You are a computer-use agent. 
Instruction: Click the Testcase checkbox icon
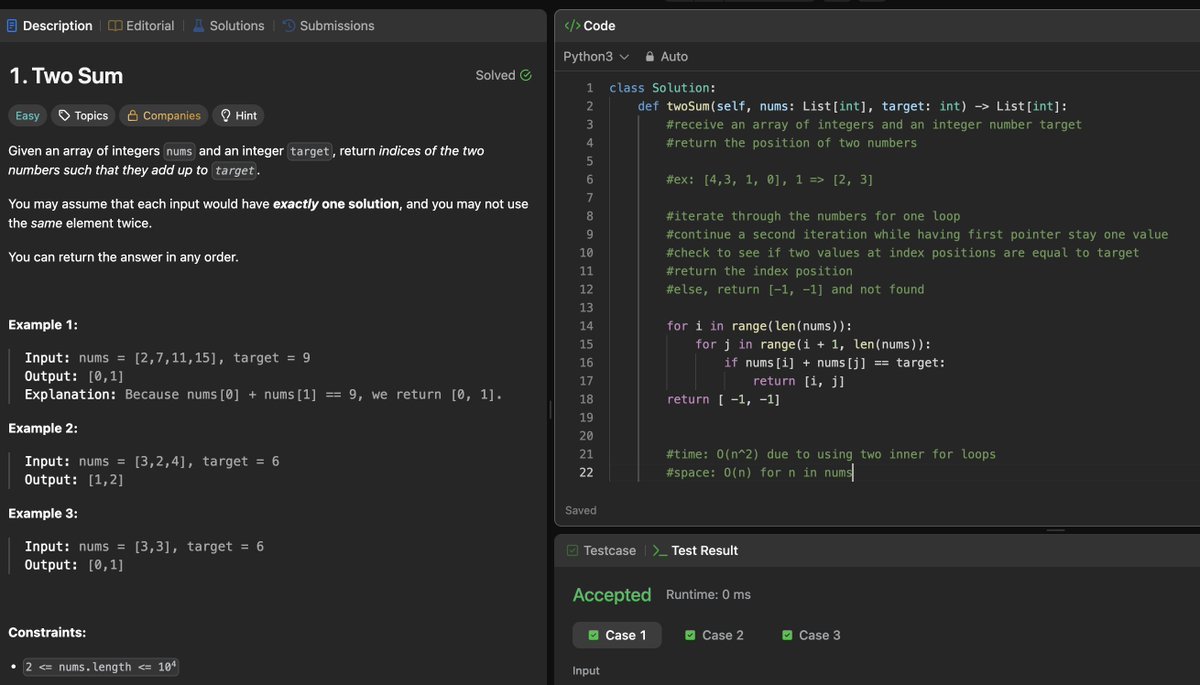(x=572, y=551)
